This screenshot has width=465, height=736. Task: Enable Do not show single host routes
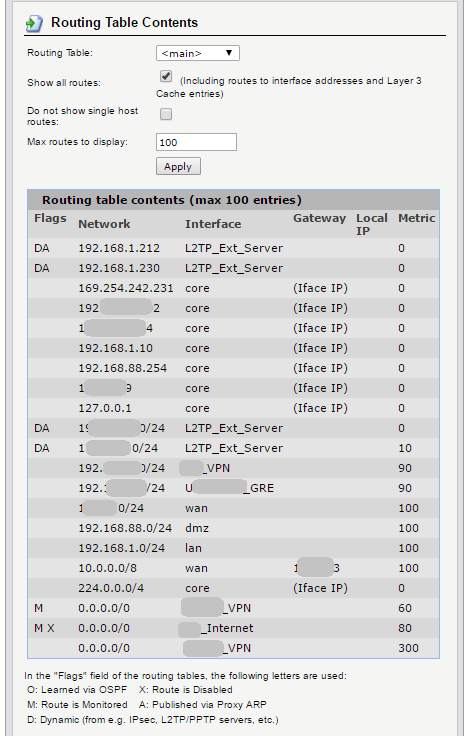[x=166, y=114]
